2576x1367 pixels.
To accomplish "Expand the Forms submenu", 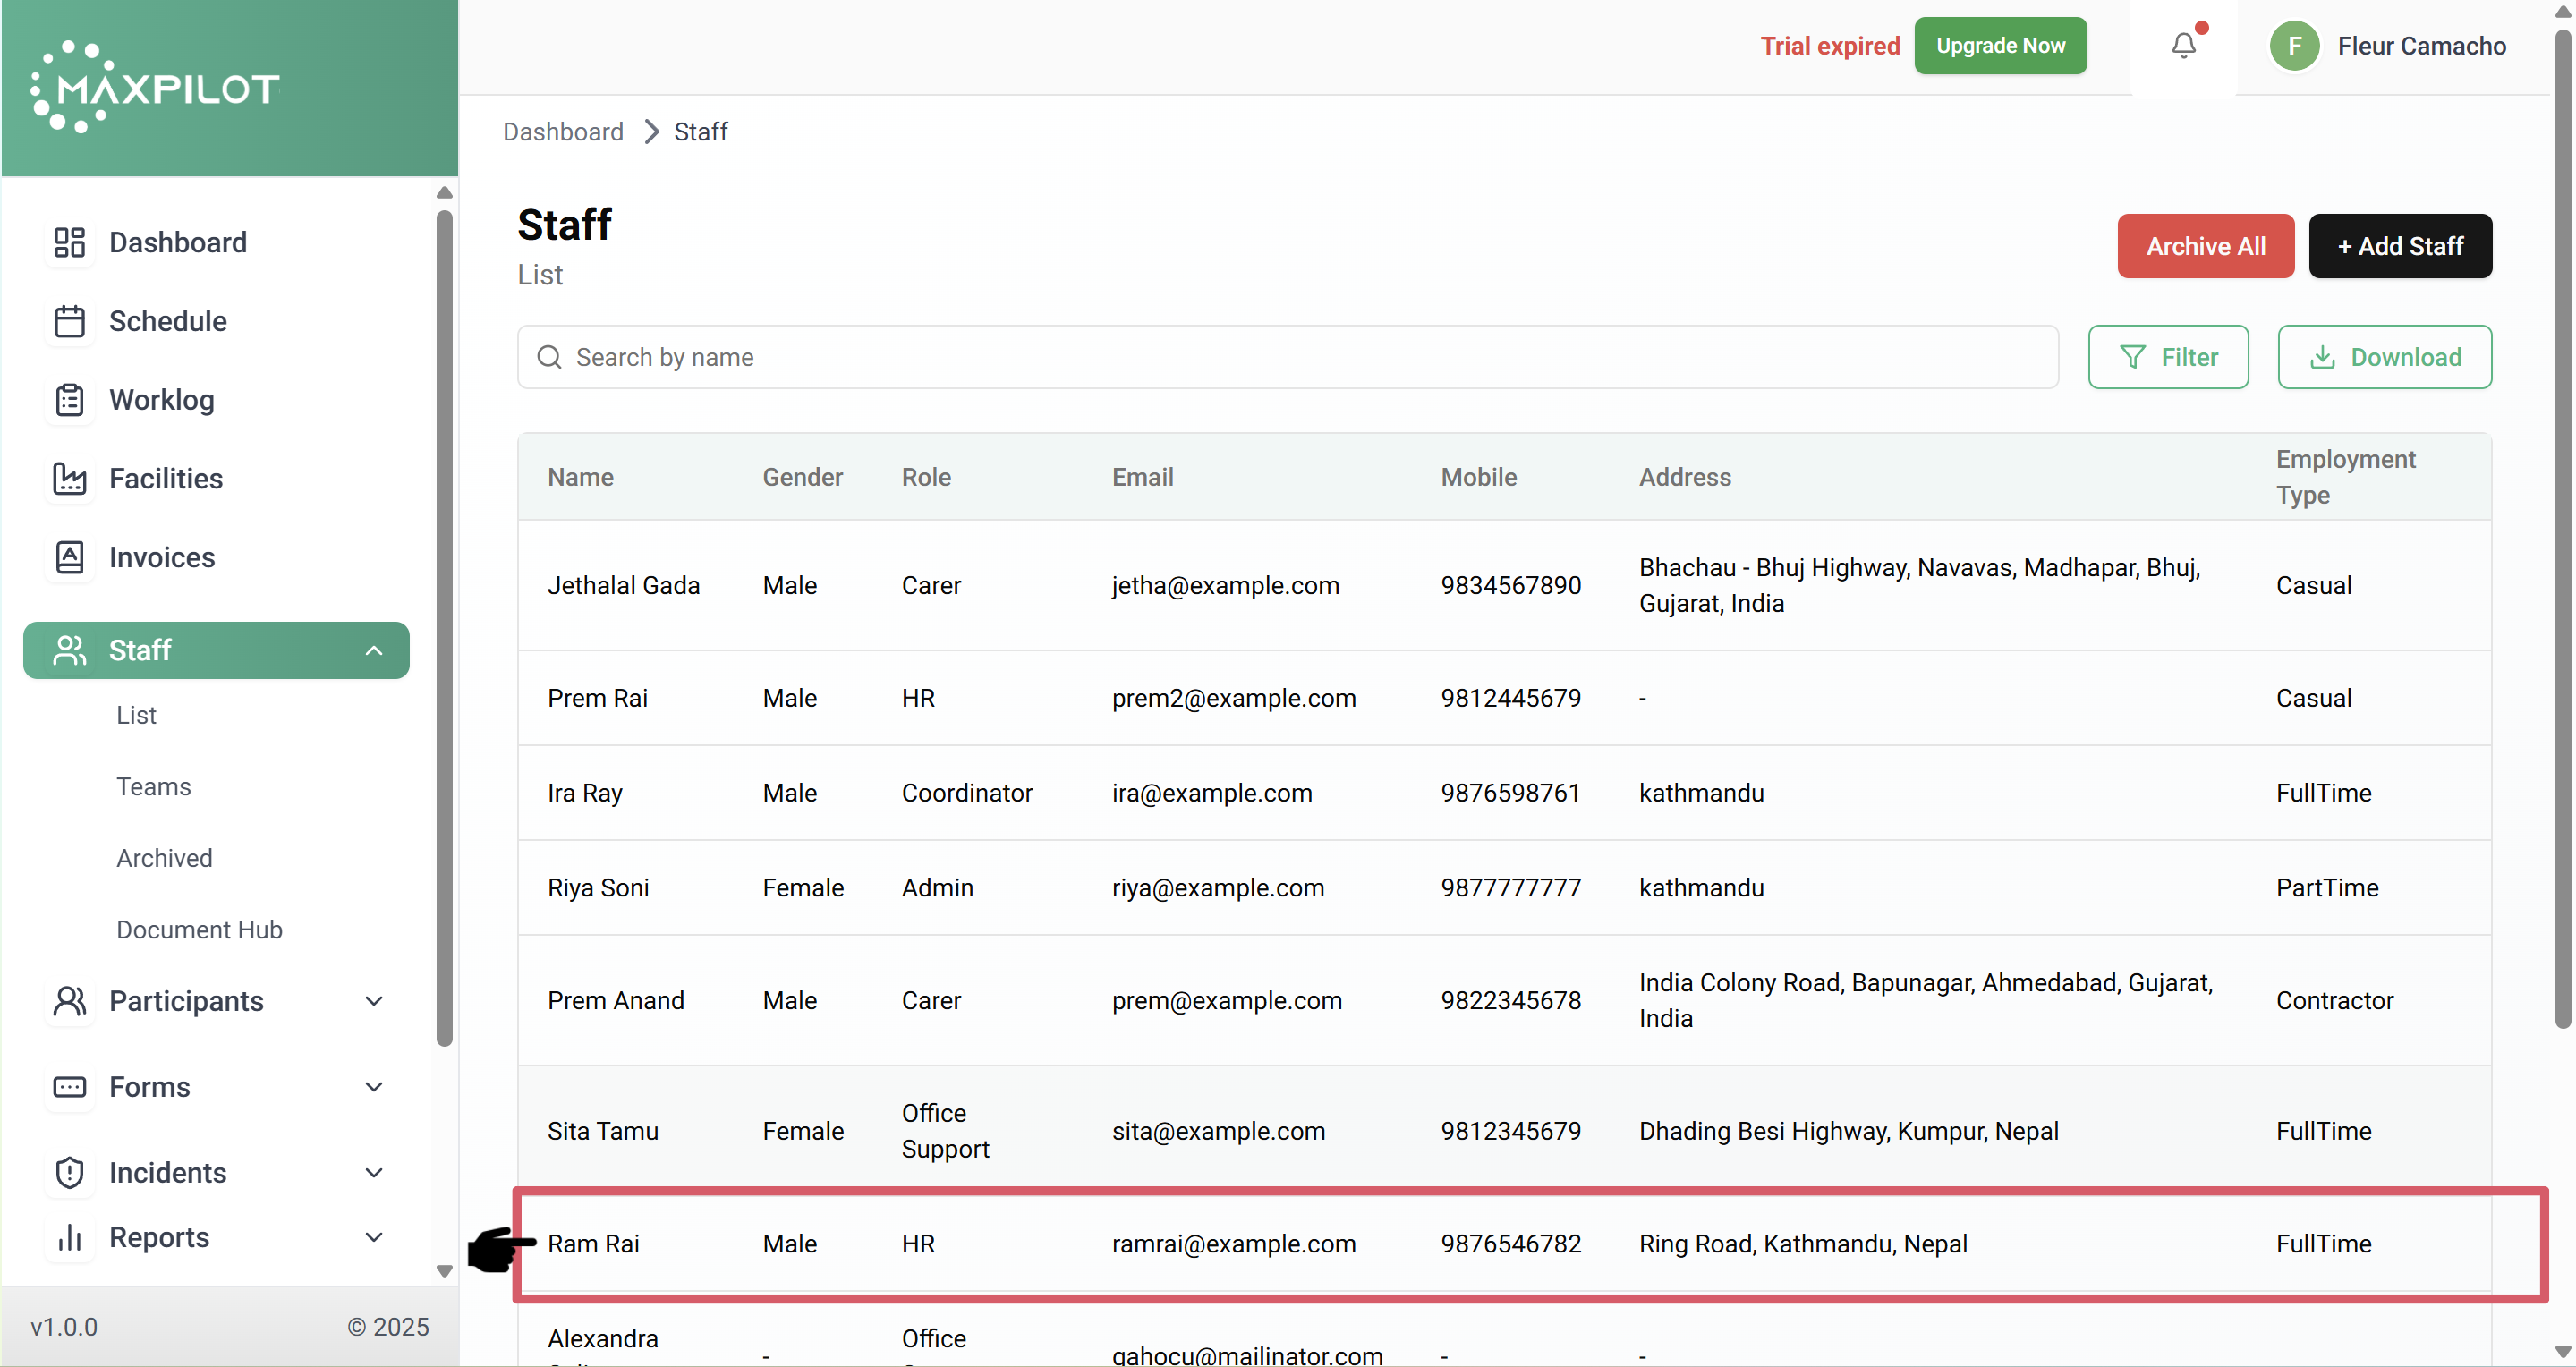I will tap(374, 1087).
